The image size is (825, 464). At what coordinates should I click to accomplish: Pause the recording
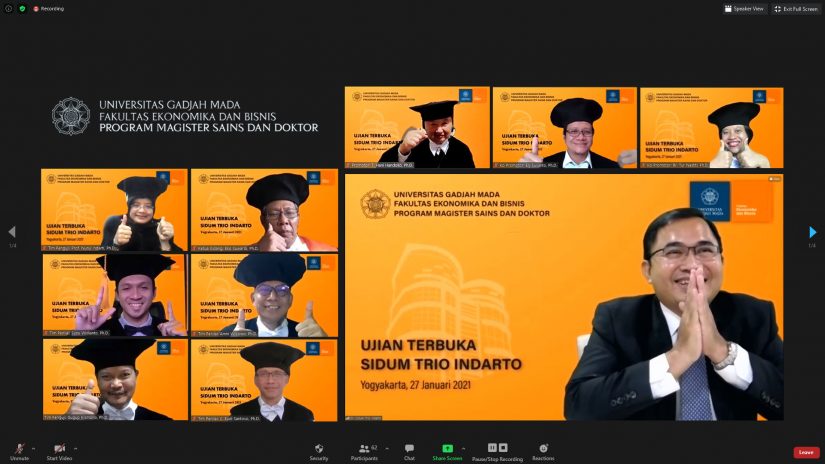[491, 447]
